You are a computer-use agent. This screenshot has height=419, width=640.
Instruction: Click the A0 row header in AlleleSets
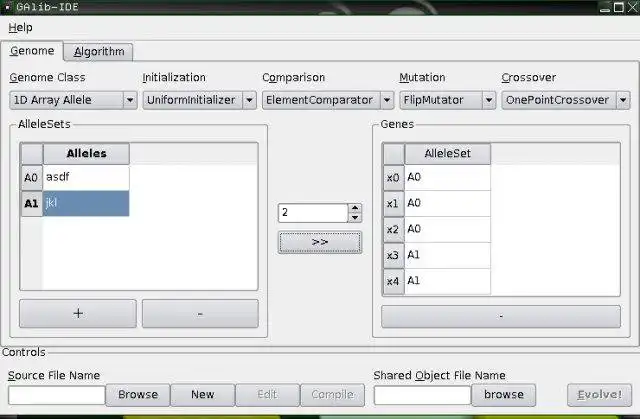click(31, 178)
